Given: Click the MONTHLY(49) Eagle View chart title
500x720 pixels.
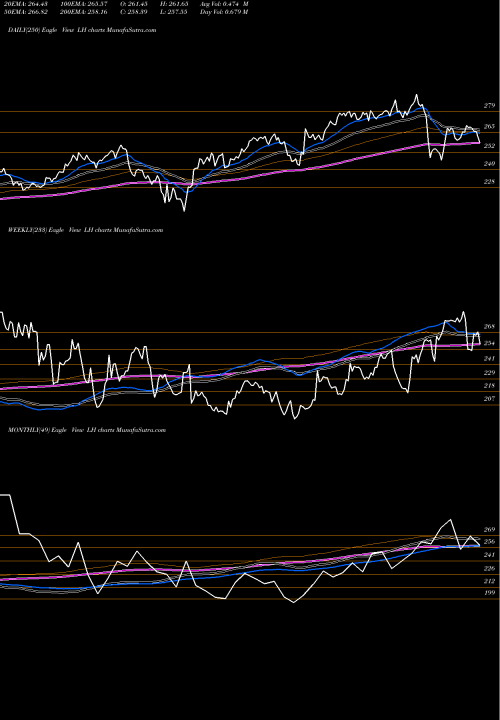Looking at the screenshot, I should tap(87, 430).
